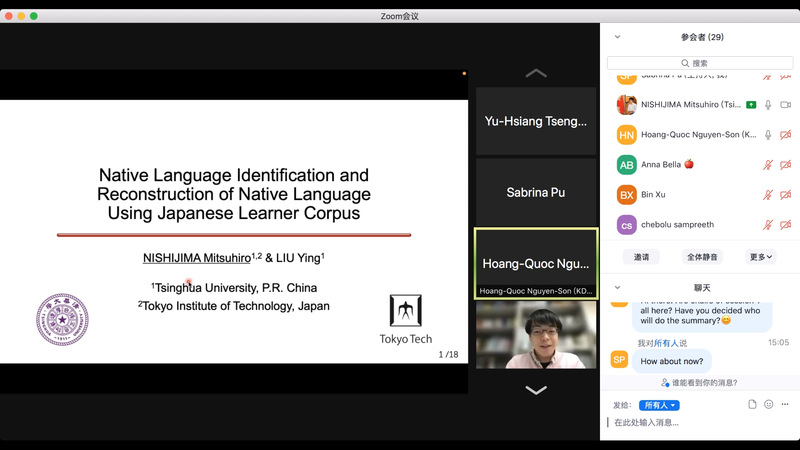Collapse the chat panel chevron
The height and width of the screenshot is (450, 800).
tap(617, 287)
